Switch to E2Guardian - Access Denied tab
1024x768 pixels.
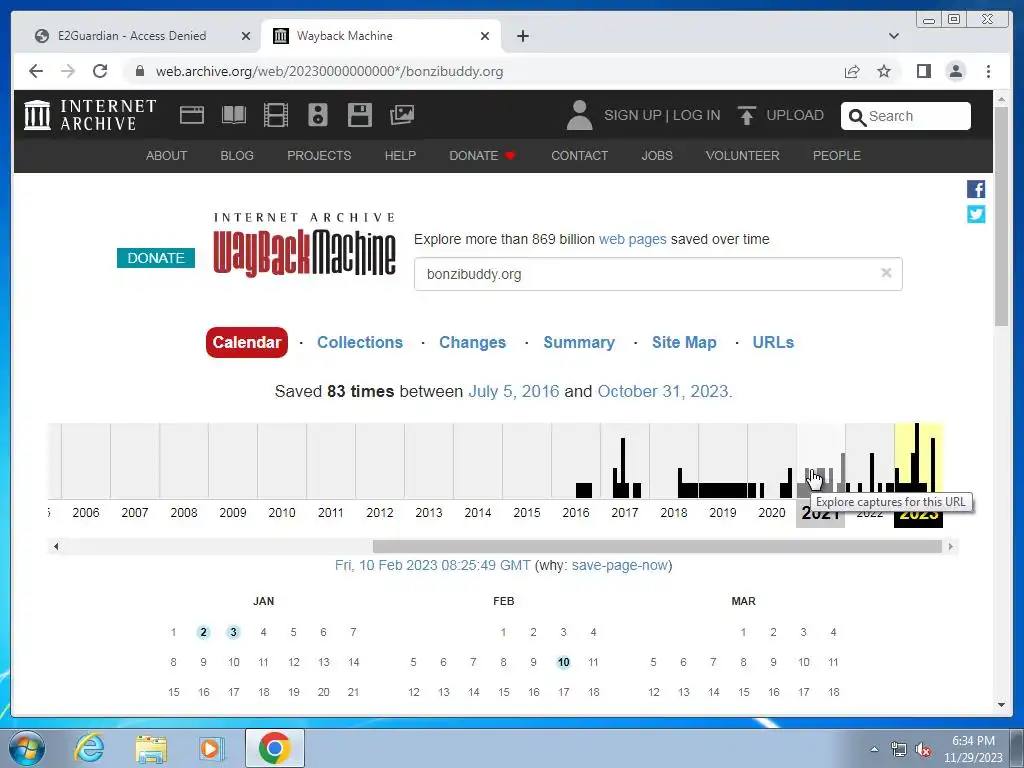pos(133,36)
